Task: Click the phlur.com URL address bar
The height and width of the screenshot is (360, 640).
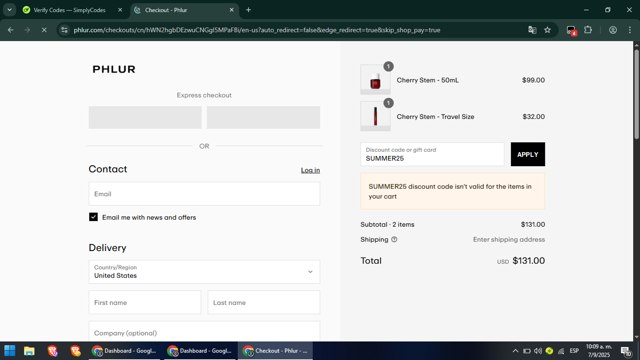Action: pos(257,30)
